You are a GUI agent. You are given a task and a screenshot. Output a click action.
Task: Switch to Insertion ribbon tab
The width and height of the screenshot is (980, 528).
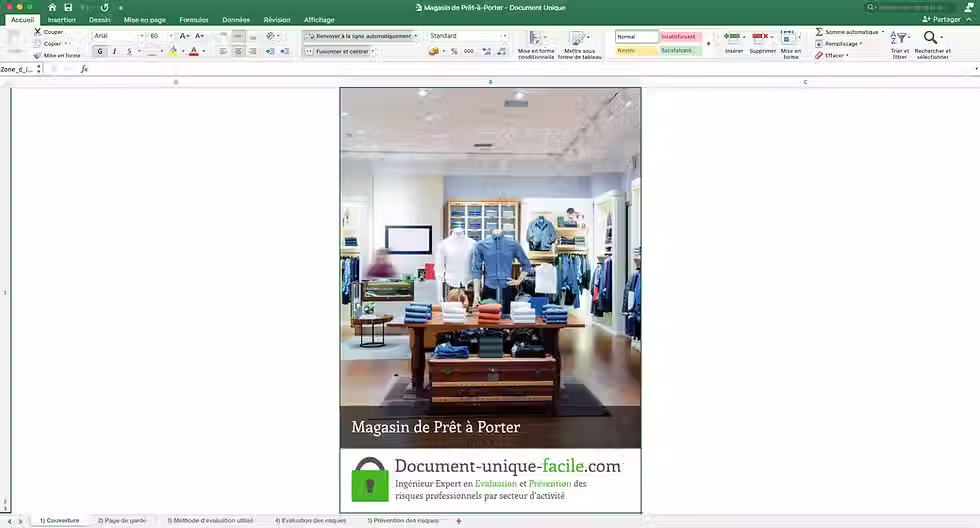pyautogui.click(x=61, y=20)
